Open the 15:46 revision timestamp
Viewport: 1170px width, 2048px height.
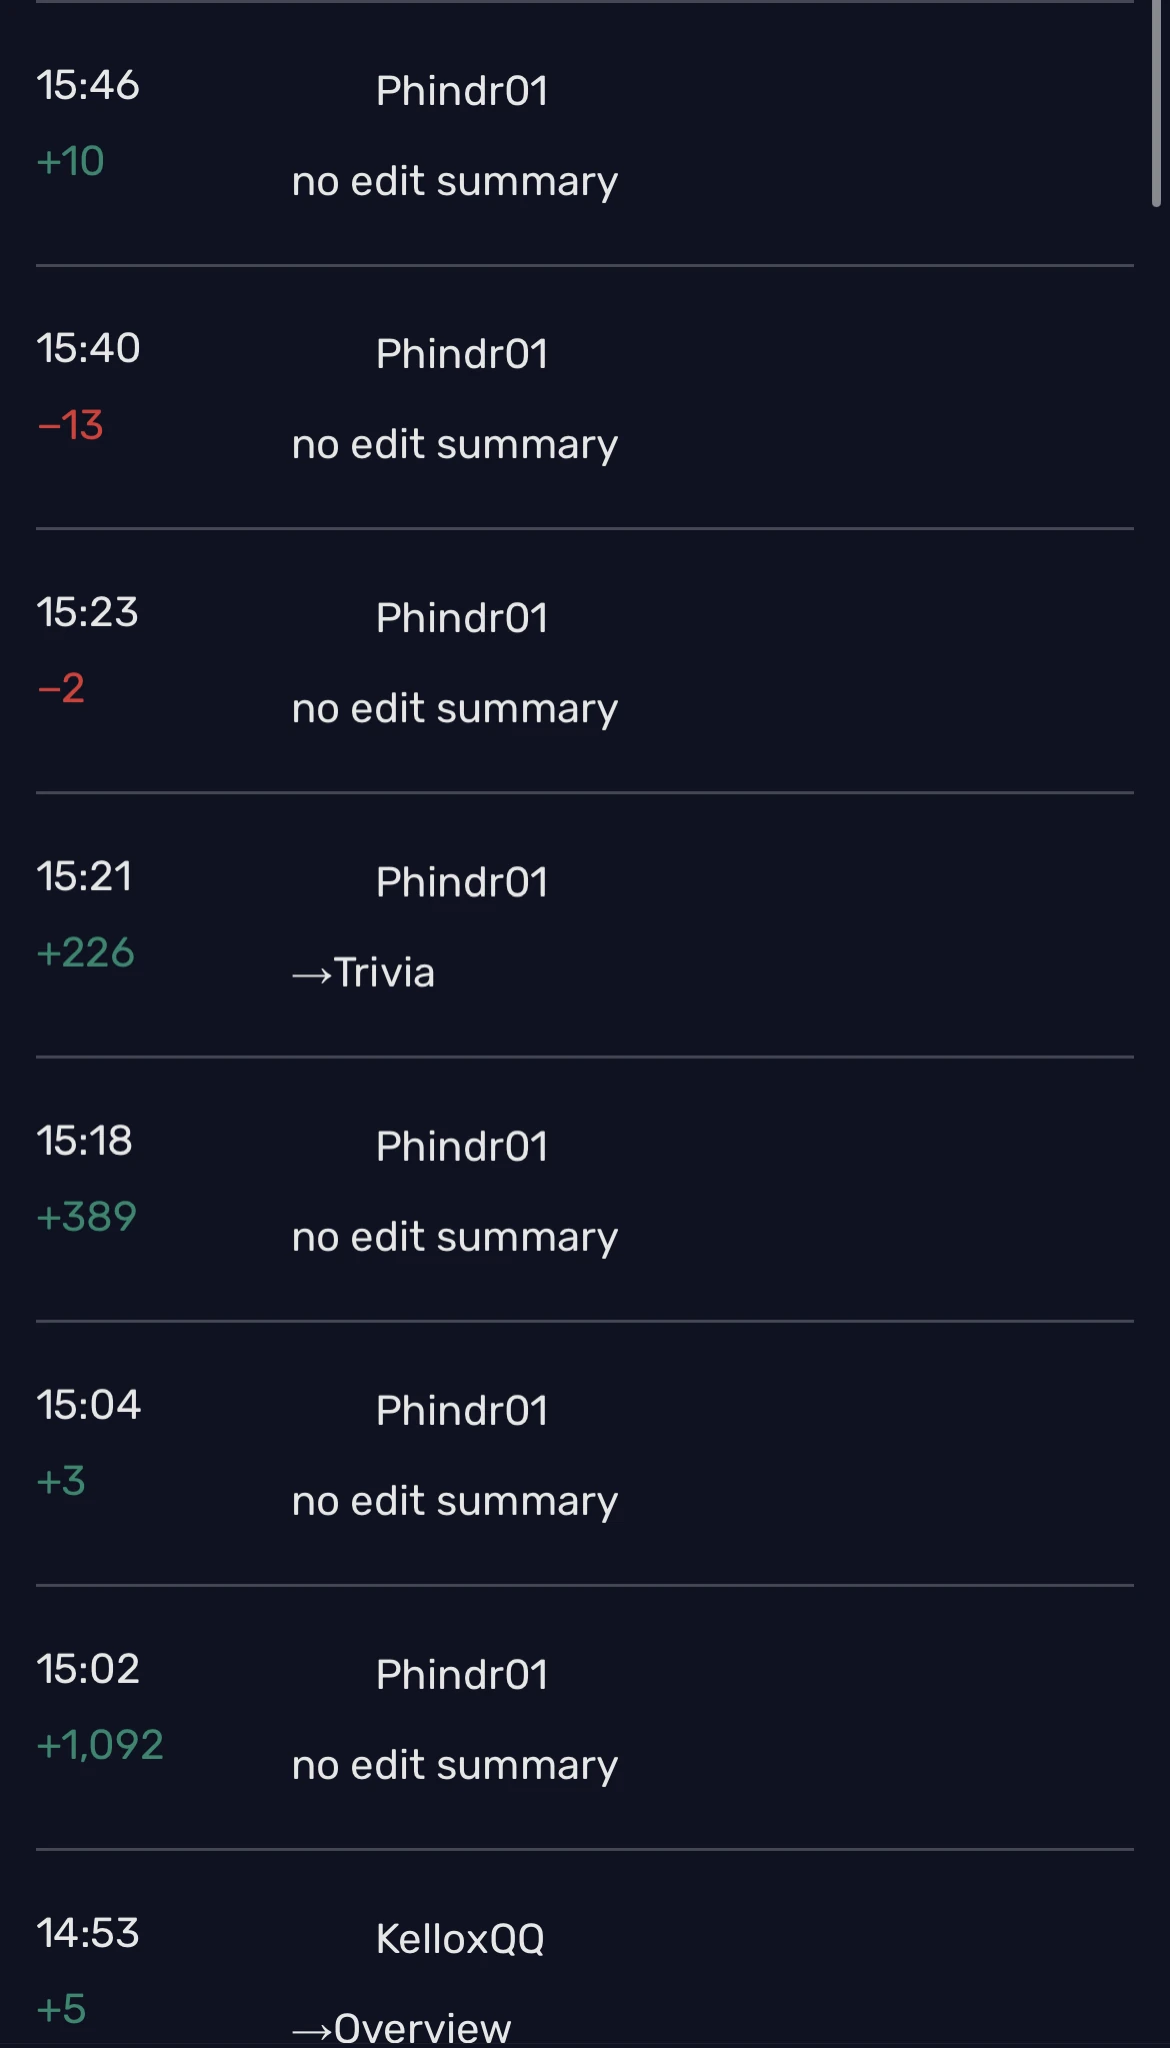[88, 86]
